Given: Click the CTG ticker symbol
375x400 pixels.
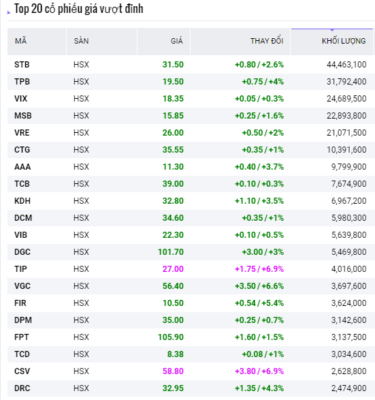Looking at the screenshot, I should point(22,150).
